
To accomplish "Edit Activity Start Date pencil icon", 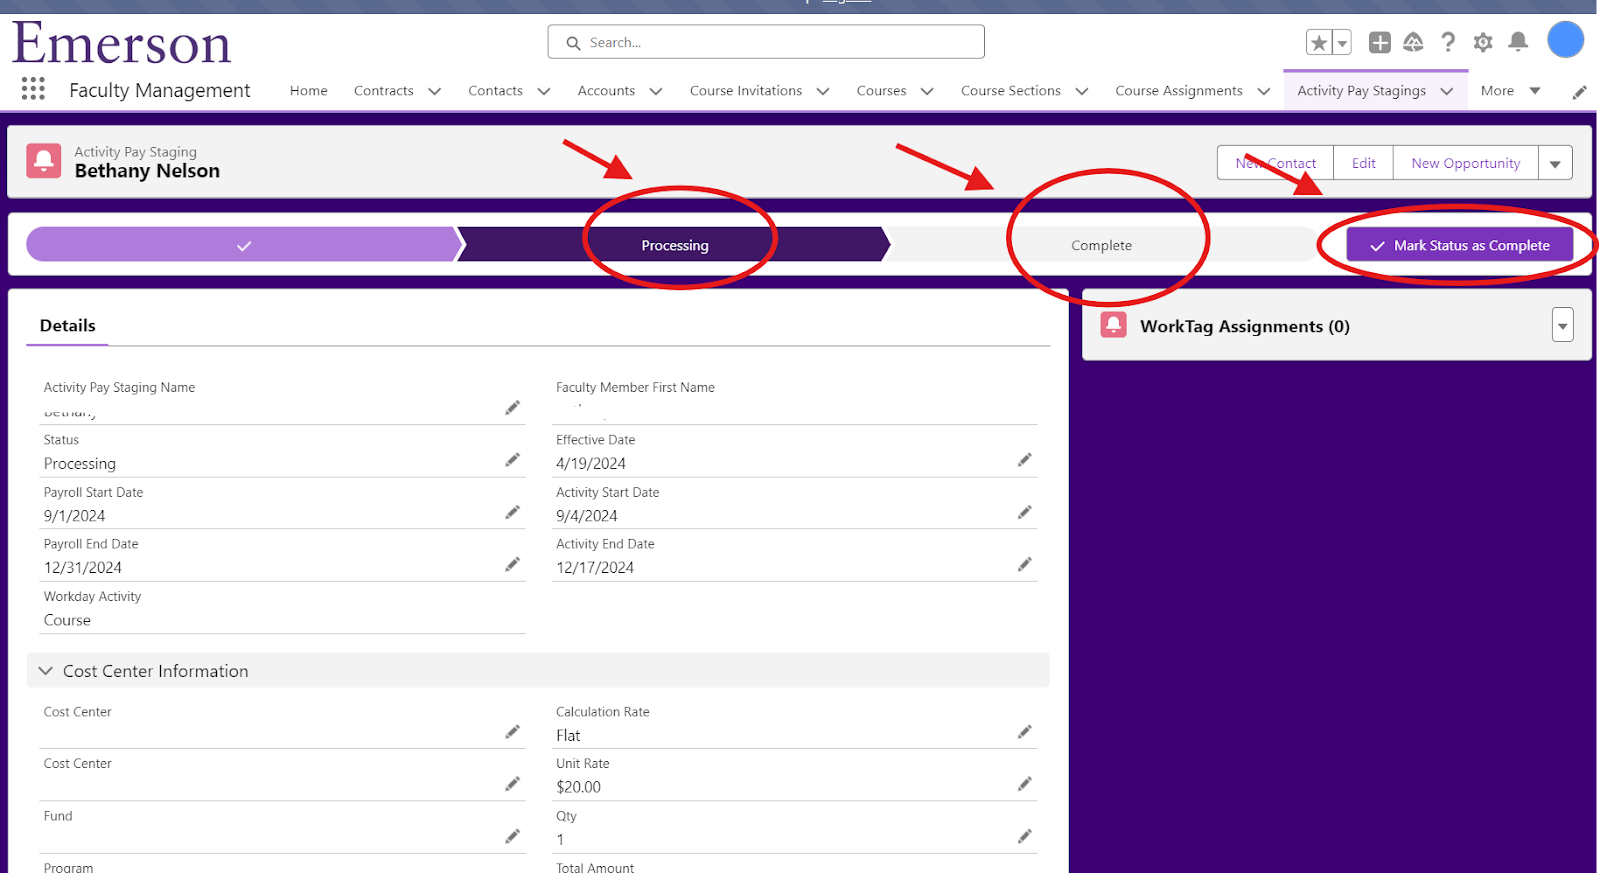I will 1024,512.
